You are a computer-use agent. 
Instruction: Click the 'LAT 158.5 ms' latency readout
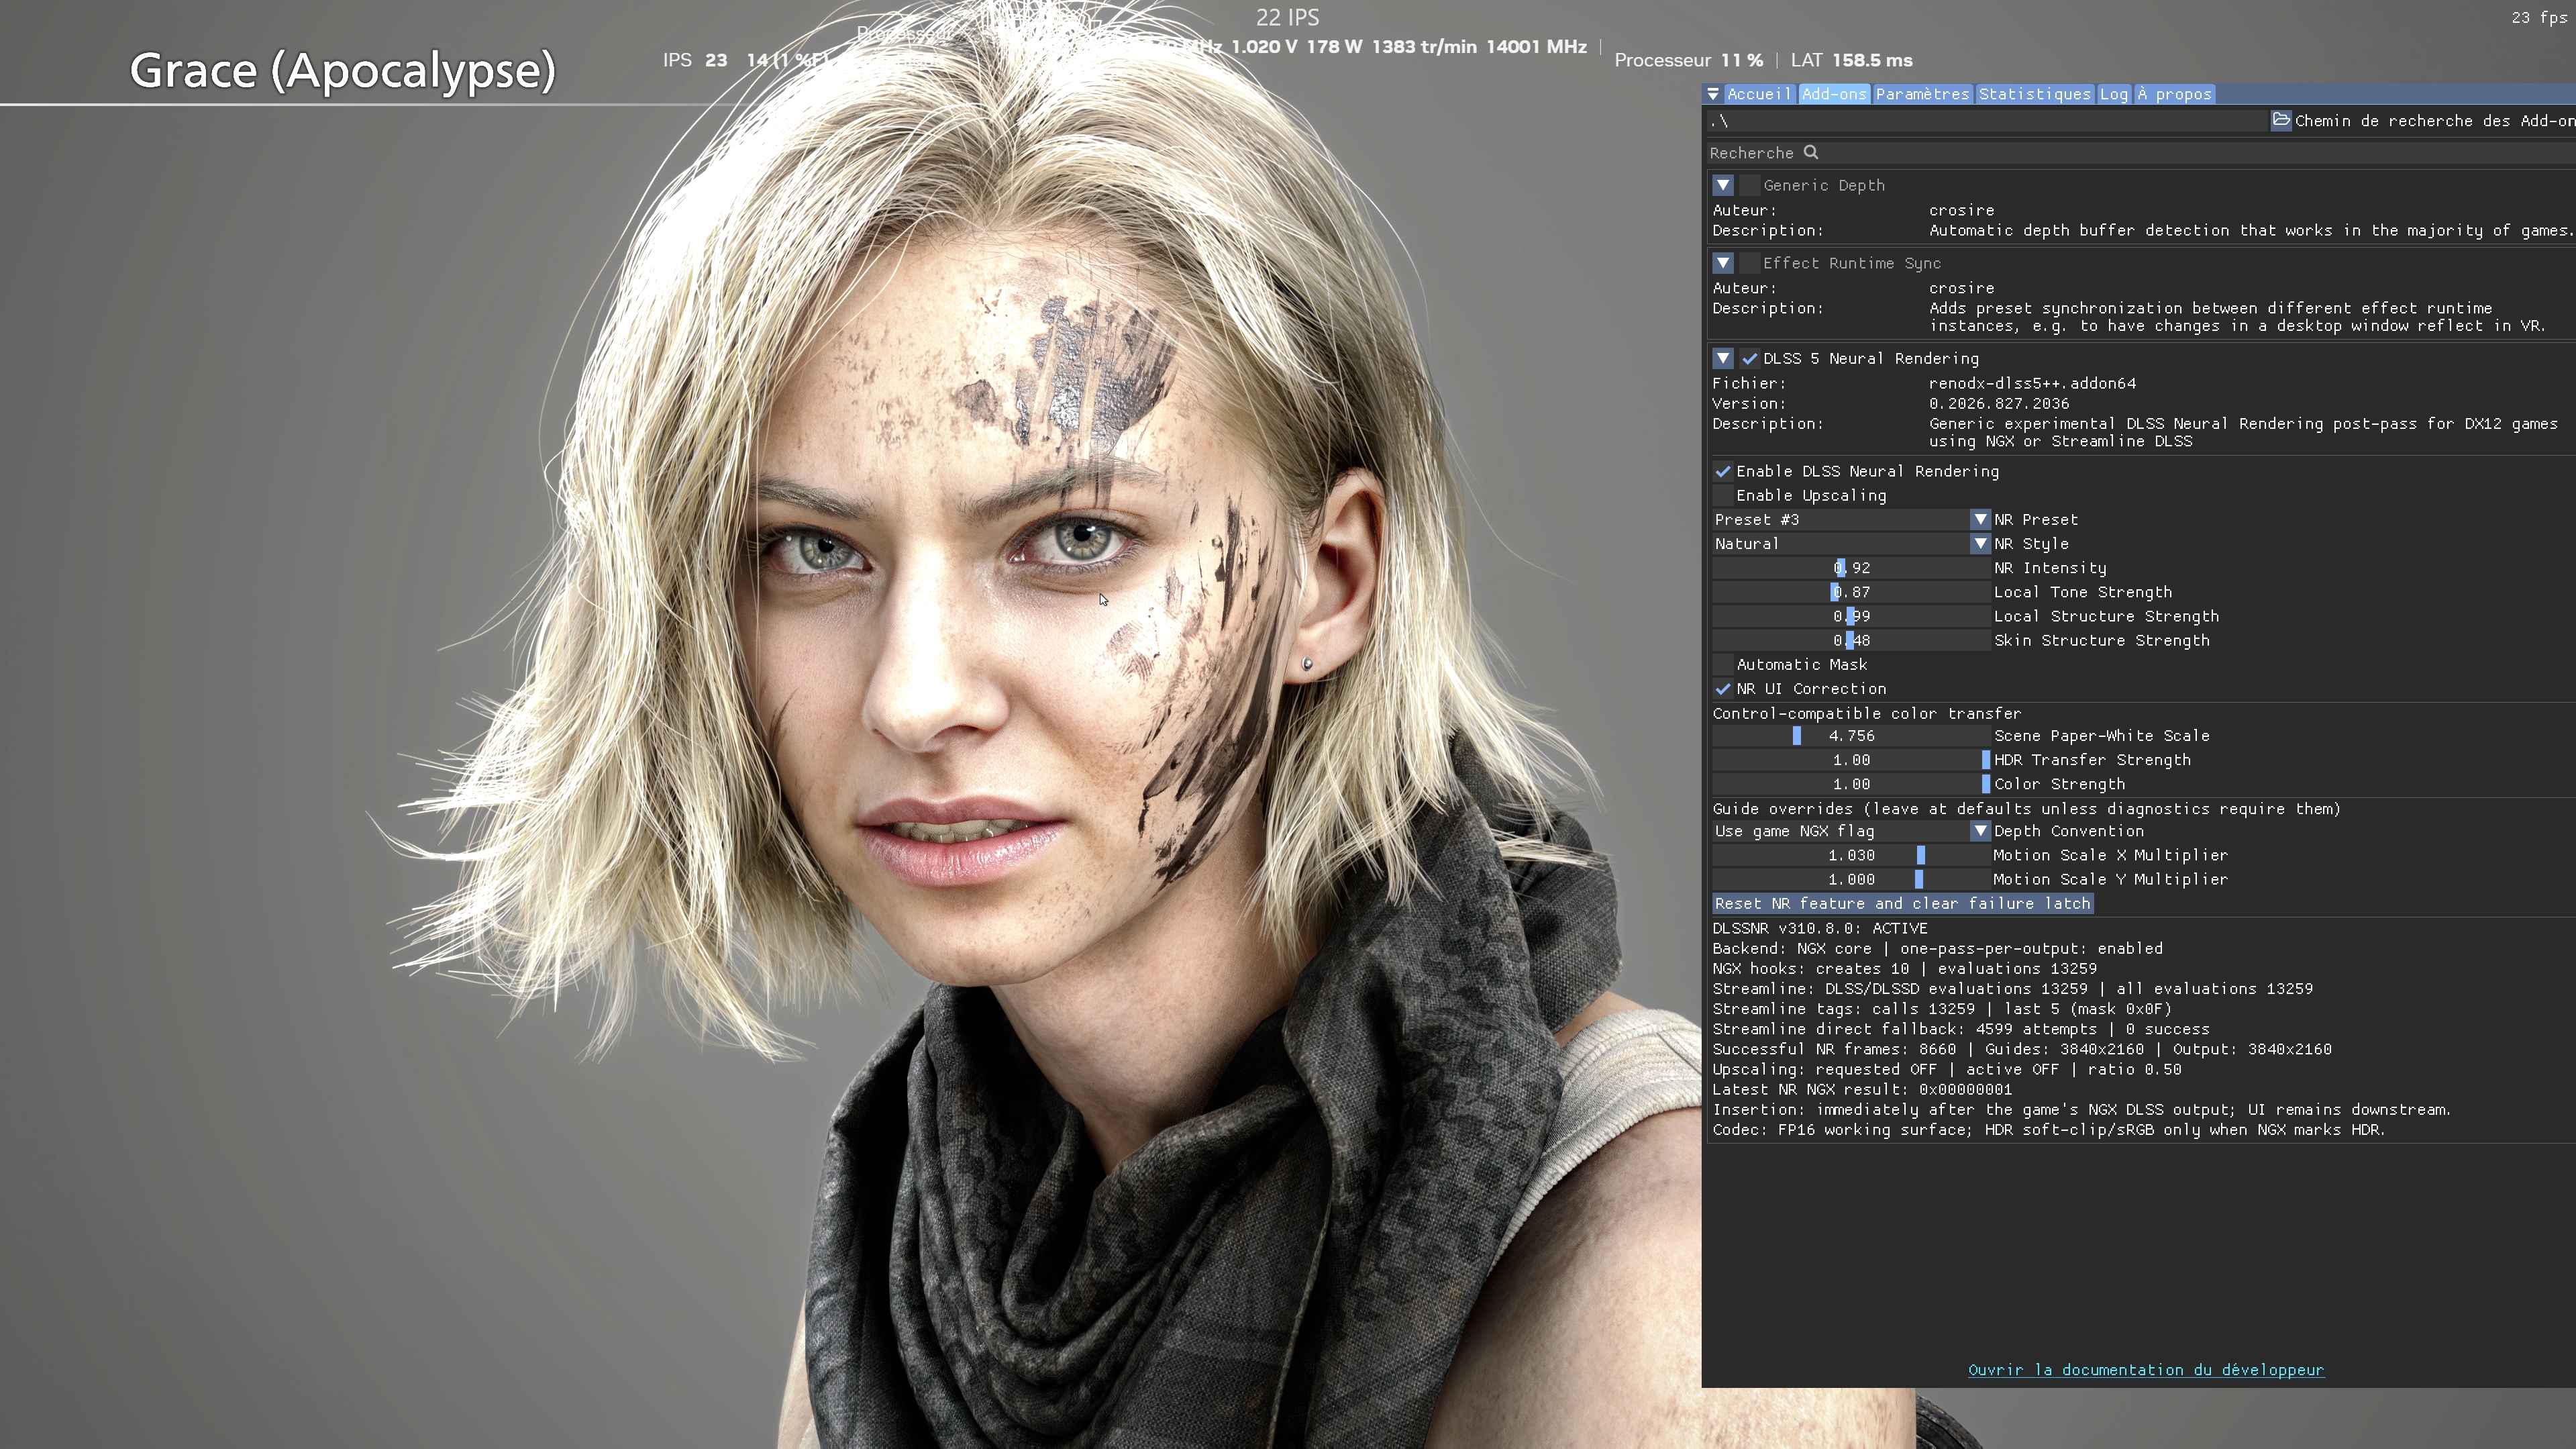(1852, 60)
